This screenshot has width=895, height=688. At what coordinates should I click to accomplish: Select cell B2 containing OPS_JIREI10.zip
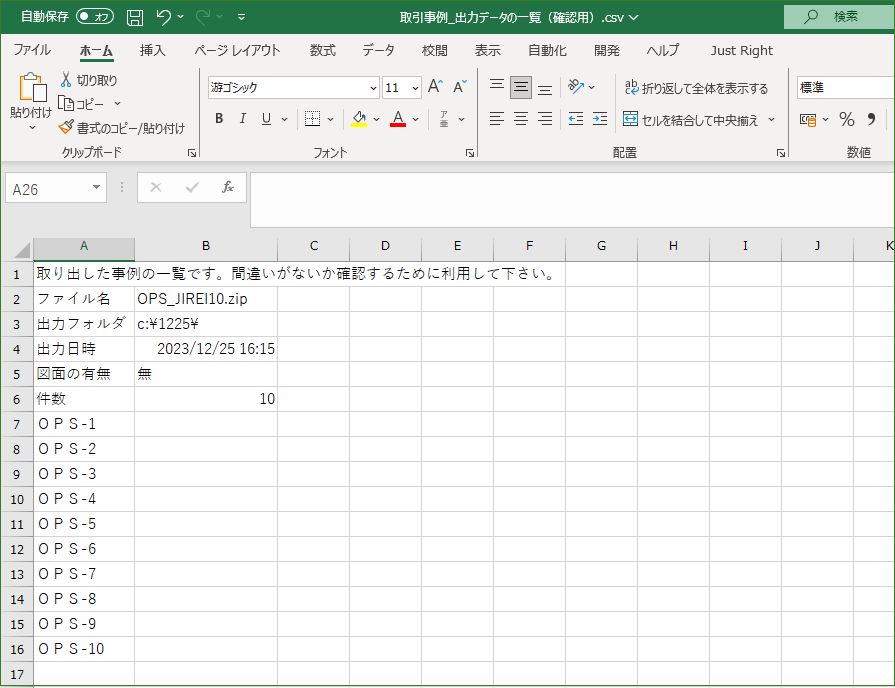(205, 299)
